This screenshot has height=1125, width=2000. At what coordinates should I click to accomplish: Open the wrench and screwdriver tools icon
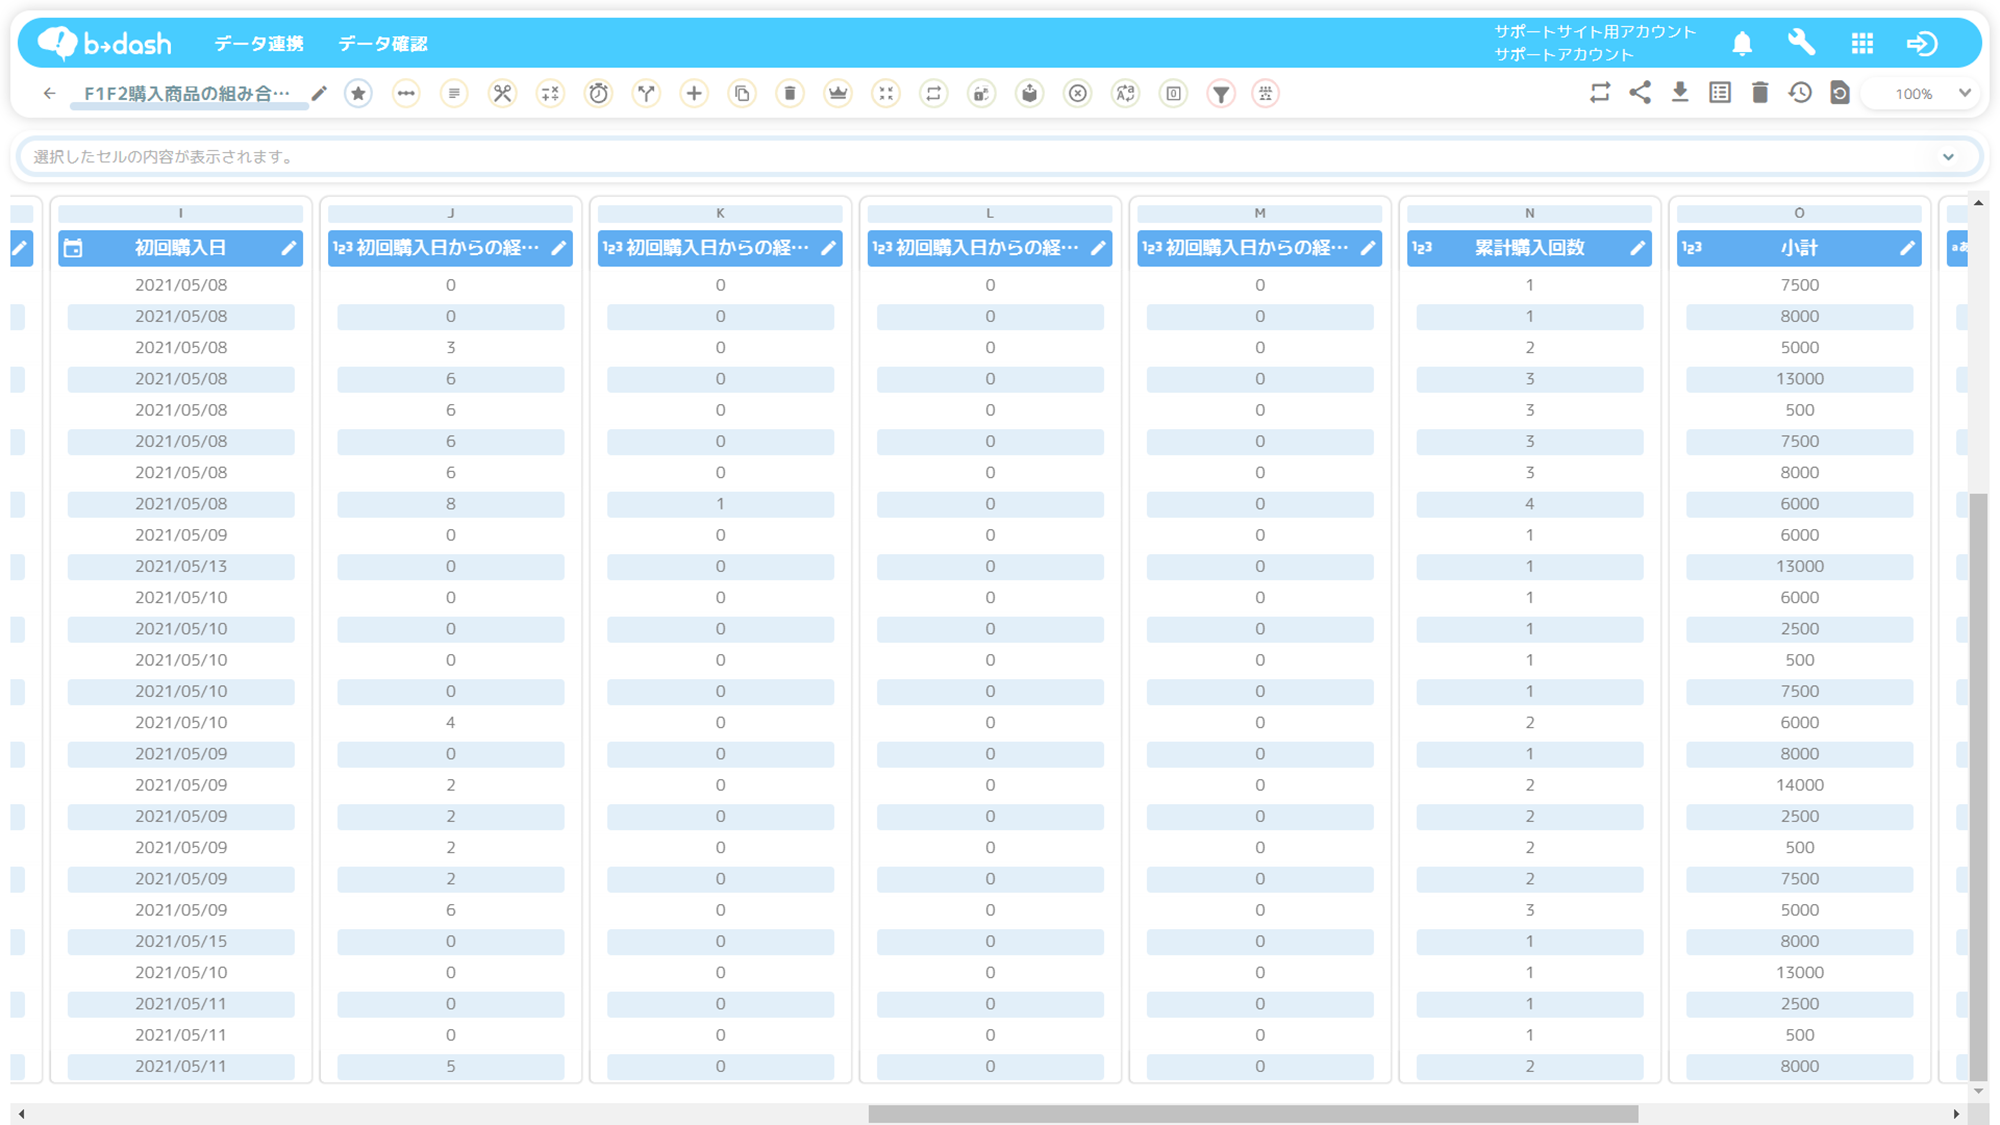[502, 93]
